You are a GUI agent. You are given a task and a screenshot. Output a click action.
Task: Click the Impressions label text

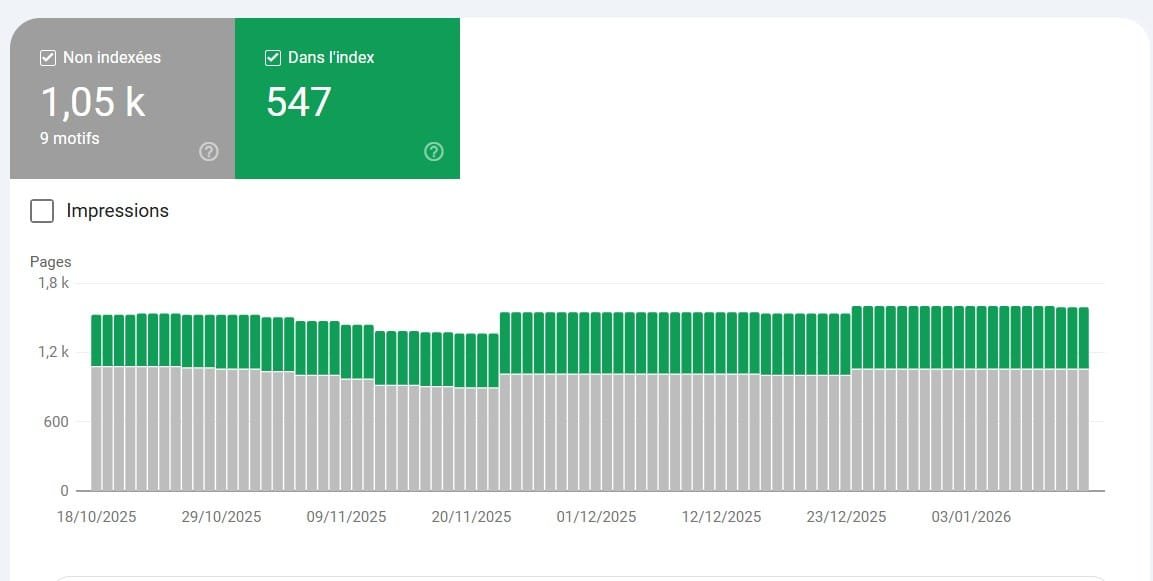pos(117,211)
